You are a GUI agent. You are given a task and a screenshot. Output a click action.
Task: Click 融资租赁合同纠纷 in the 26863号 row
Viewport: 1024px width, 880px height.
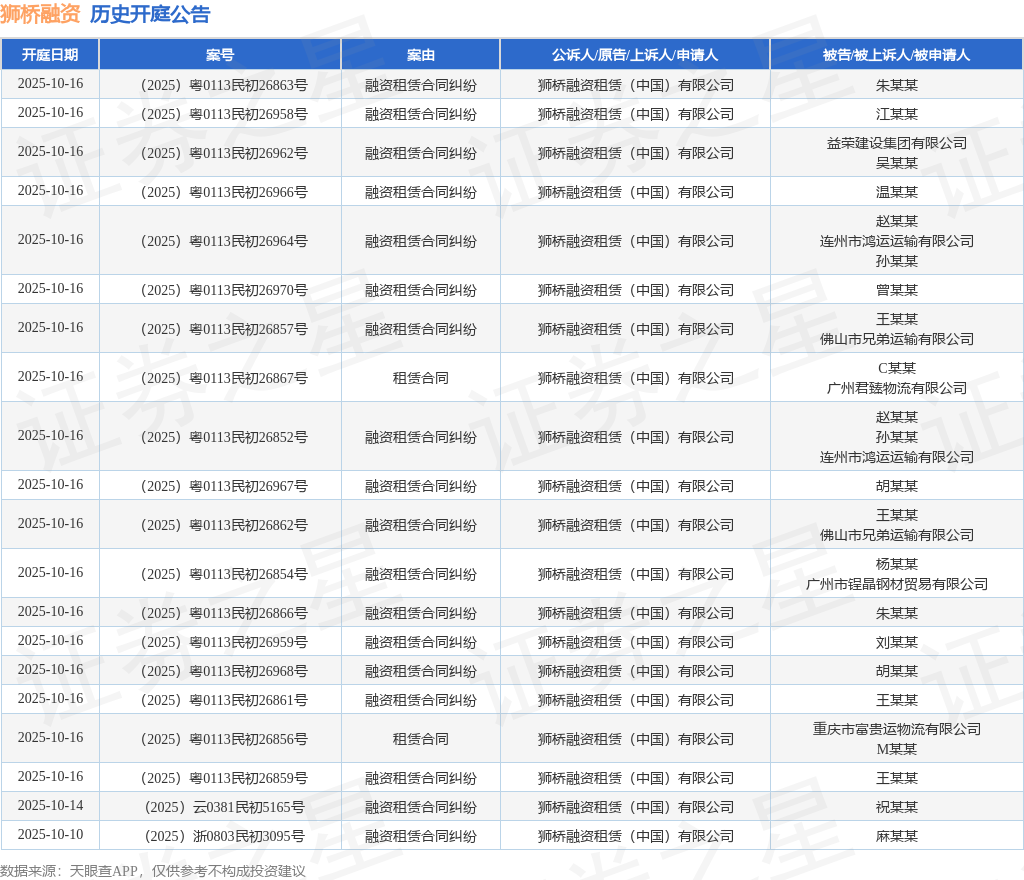point(421,86)
